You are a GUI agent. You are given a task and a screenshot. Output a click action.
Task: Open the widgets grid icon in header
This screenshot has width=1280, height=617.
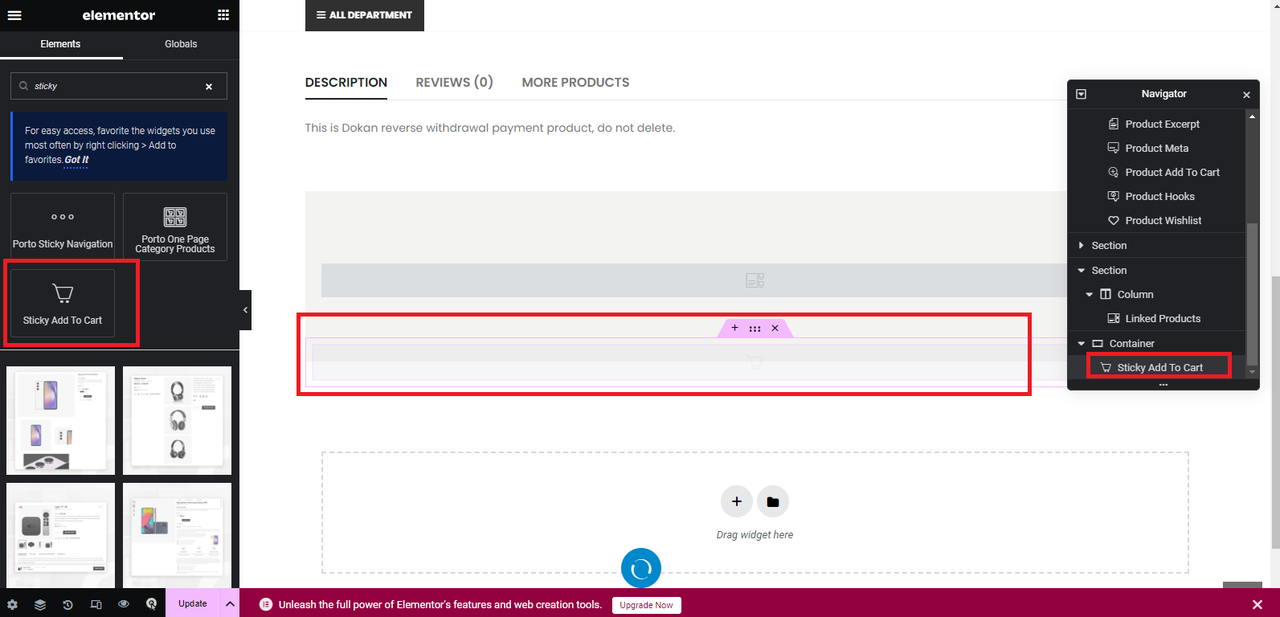click(223, 15)
